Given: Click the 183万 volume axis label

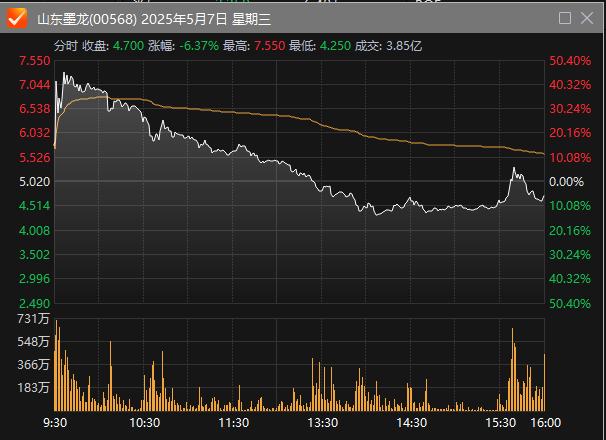Looking at the screenshot, I should [x=33, y=387].
